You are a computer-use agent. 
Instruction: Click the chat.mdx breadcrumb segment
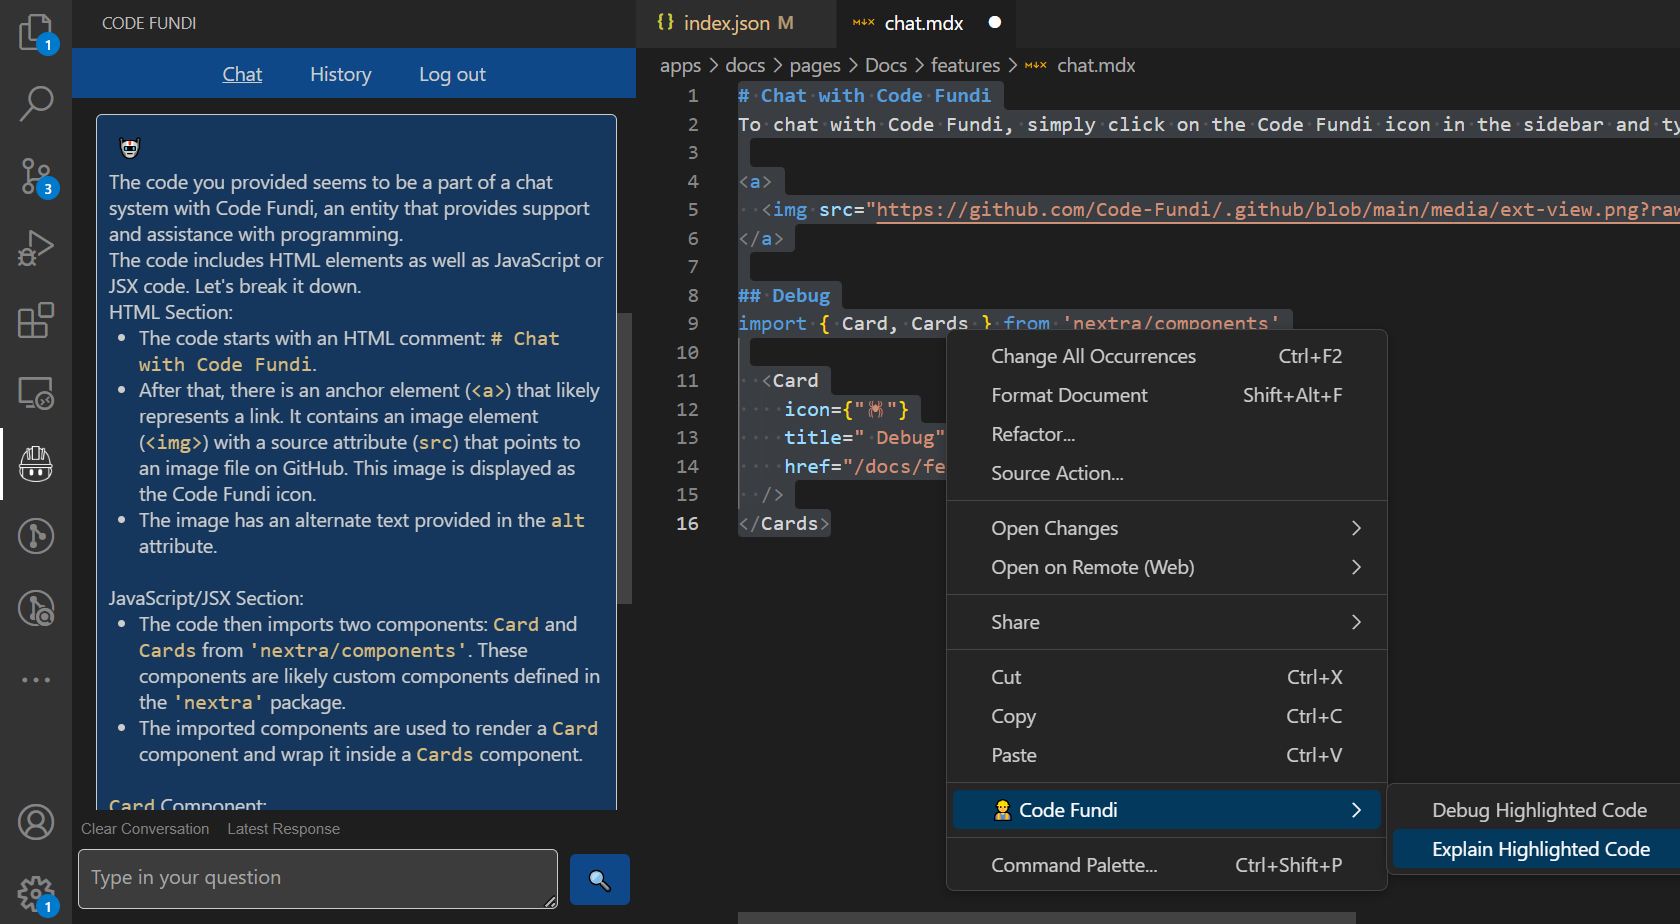[x=1096, y=65]
